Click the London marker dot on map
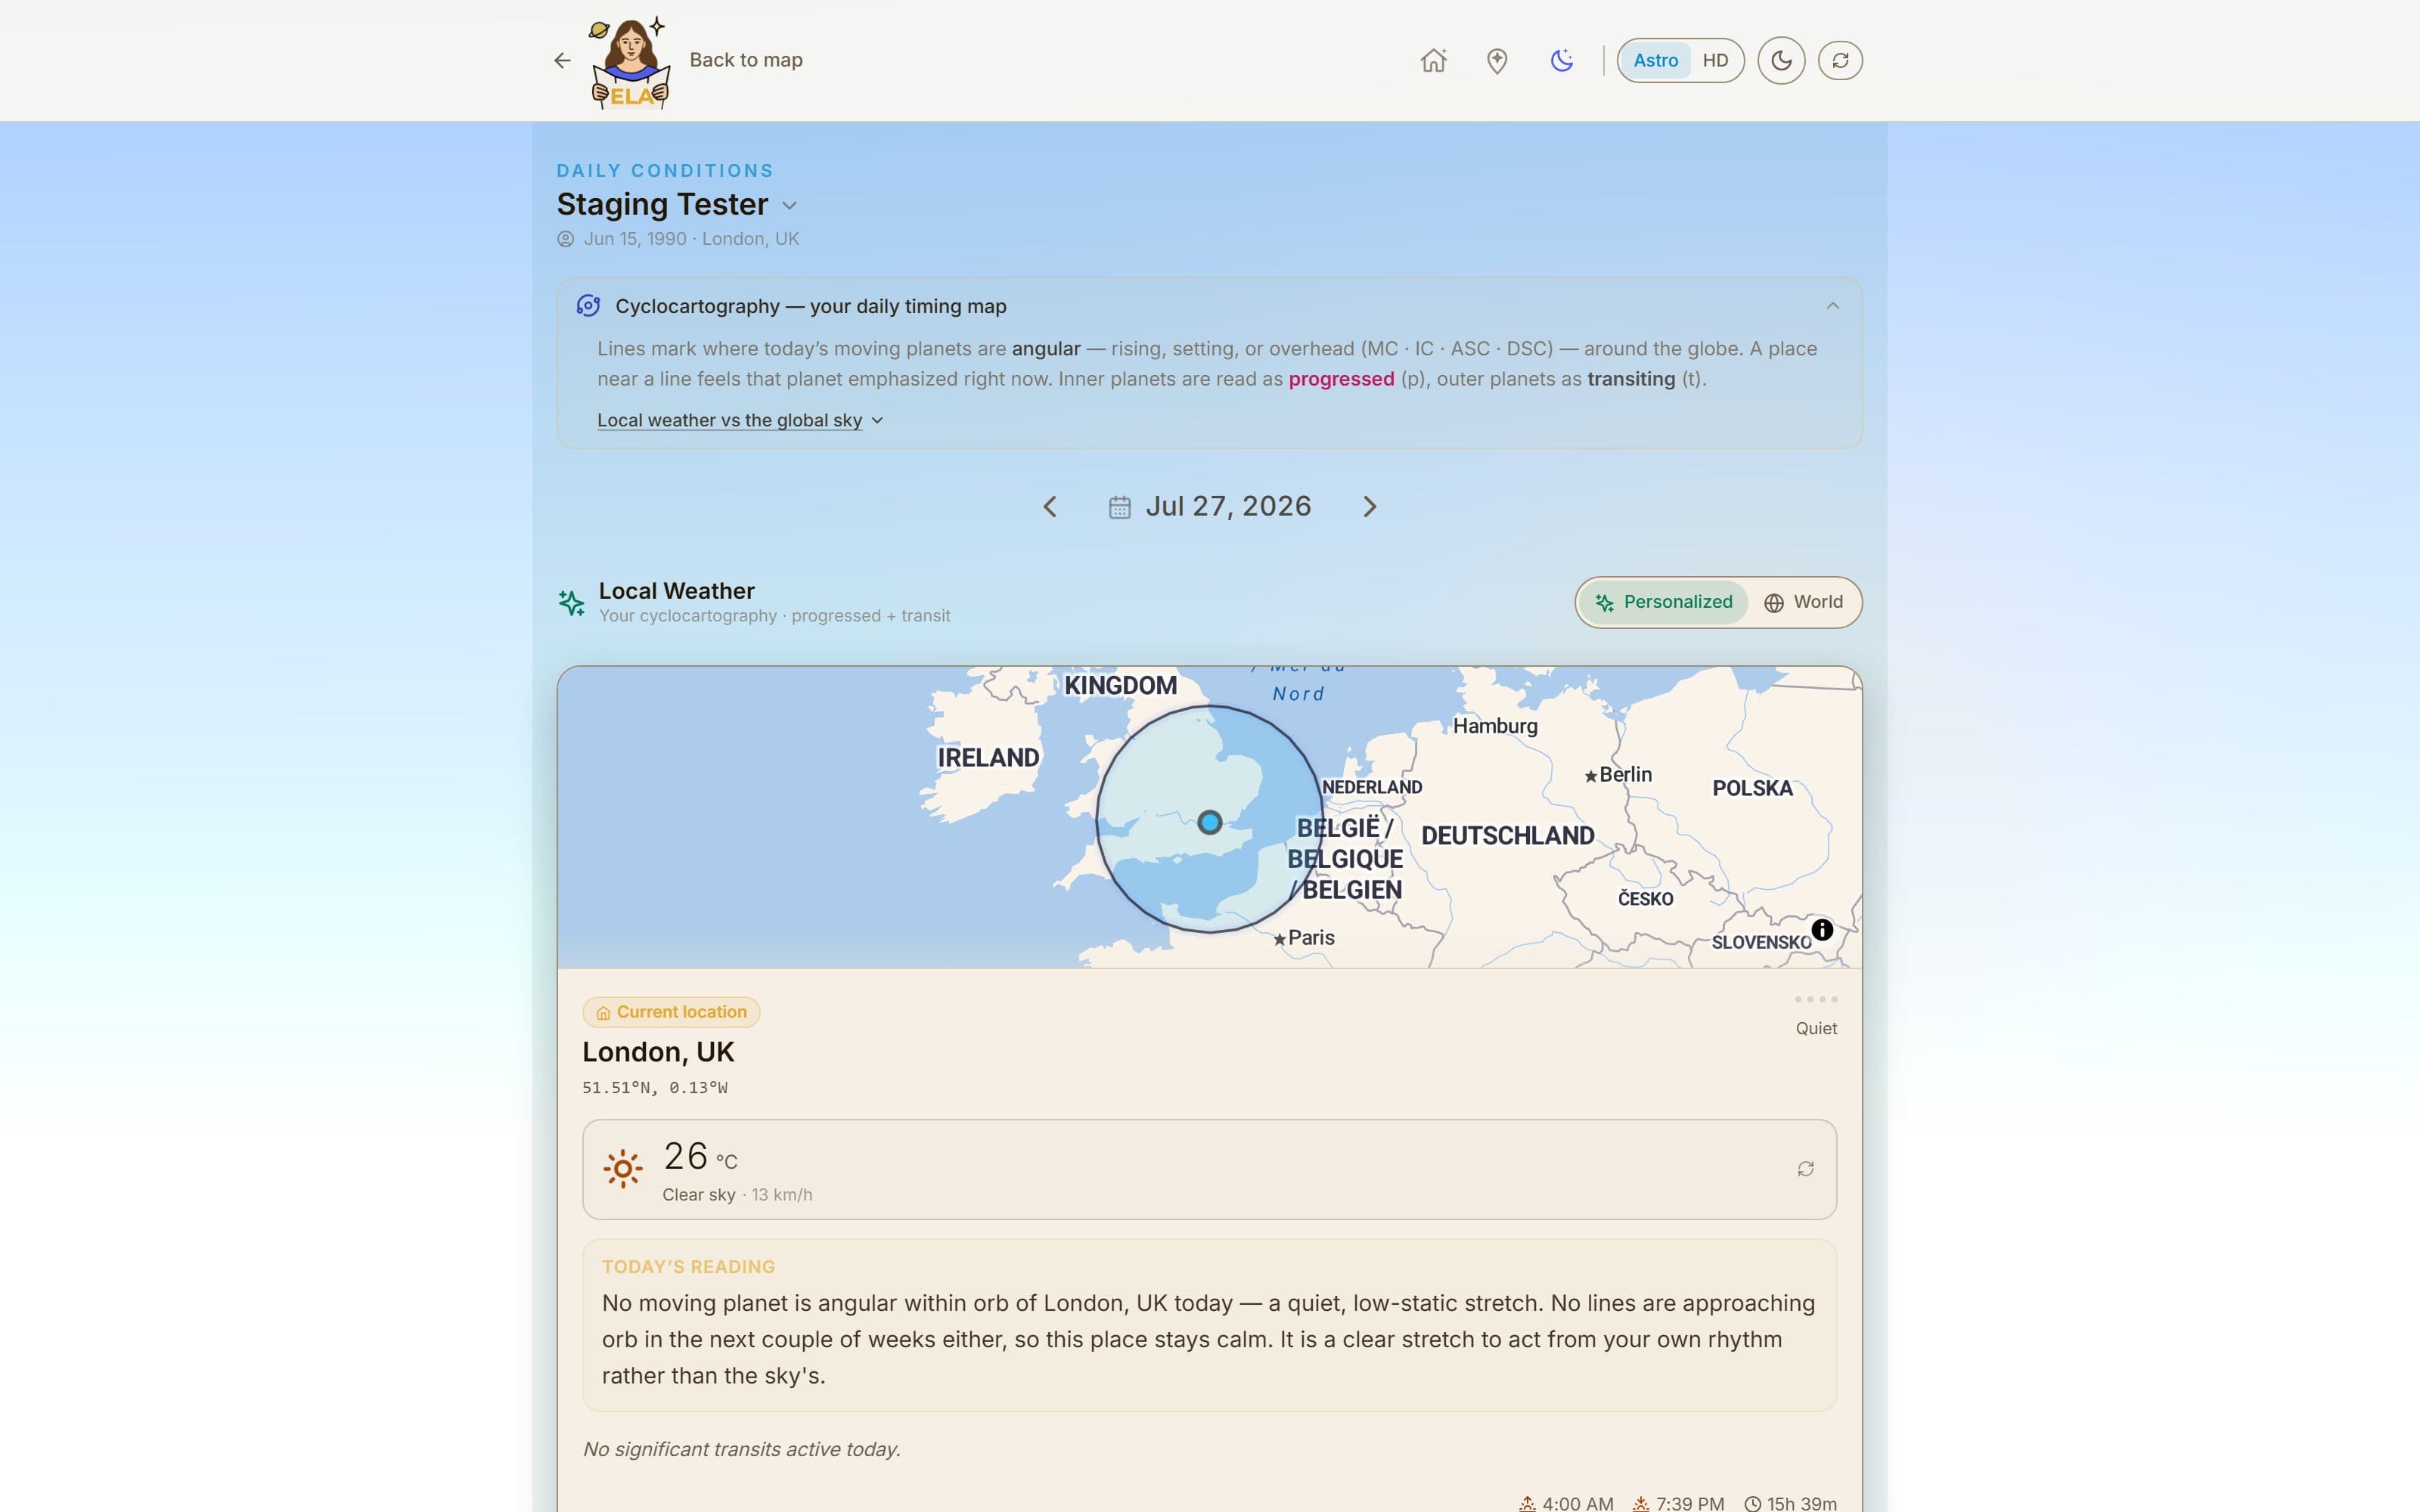This screenshot has width=2420, height=1512. [x=1209, y=822]
